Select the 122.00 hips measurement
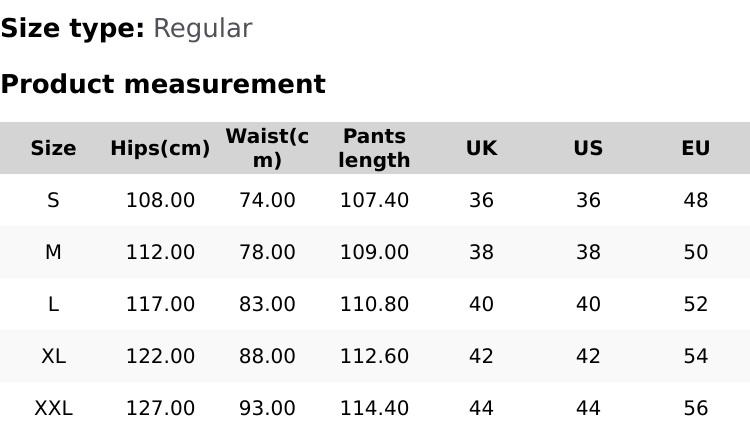Viewport: 750px width, 434px height. click(160, 357)
